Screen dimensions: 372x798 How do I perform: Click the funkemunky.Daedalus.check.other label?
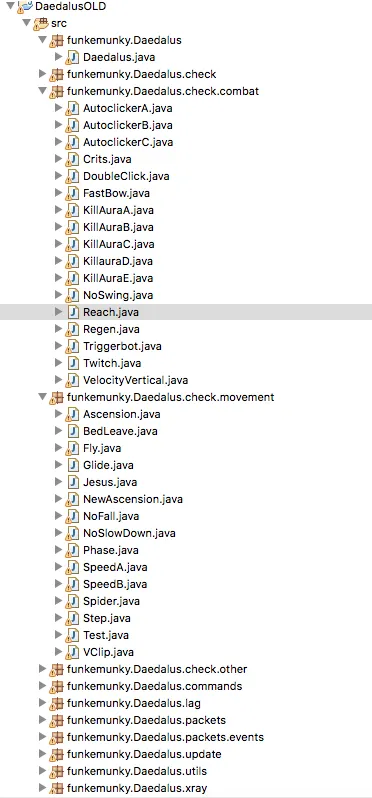[x=157, y=669]
